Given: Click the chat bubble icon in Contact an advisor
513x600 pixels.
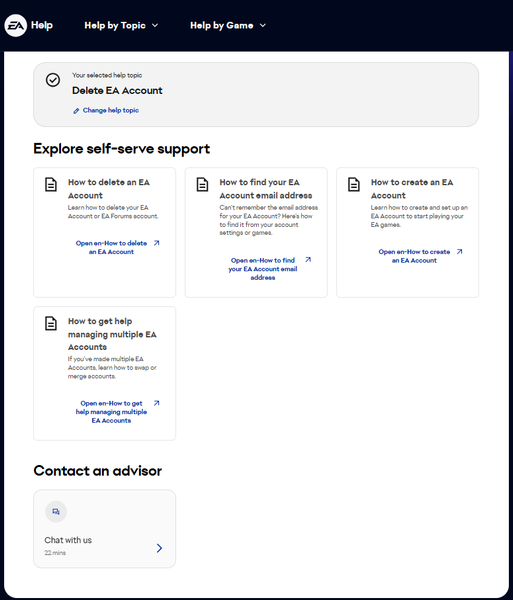Looking at the screenshot, I should point(56,512).
